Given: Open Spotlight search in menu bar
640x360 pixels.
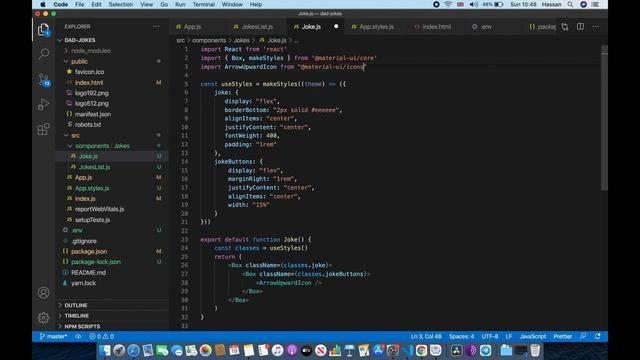Looking at the screenshot, I should pyautogui.click(x=570, y=4).
